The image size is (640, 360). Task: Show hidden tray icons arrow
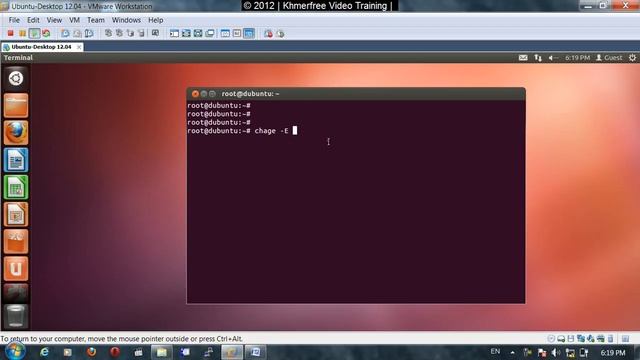[x=512, y=352]
